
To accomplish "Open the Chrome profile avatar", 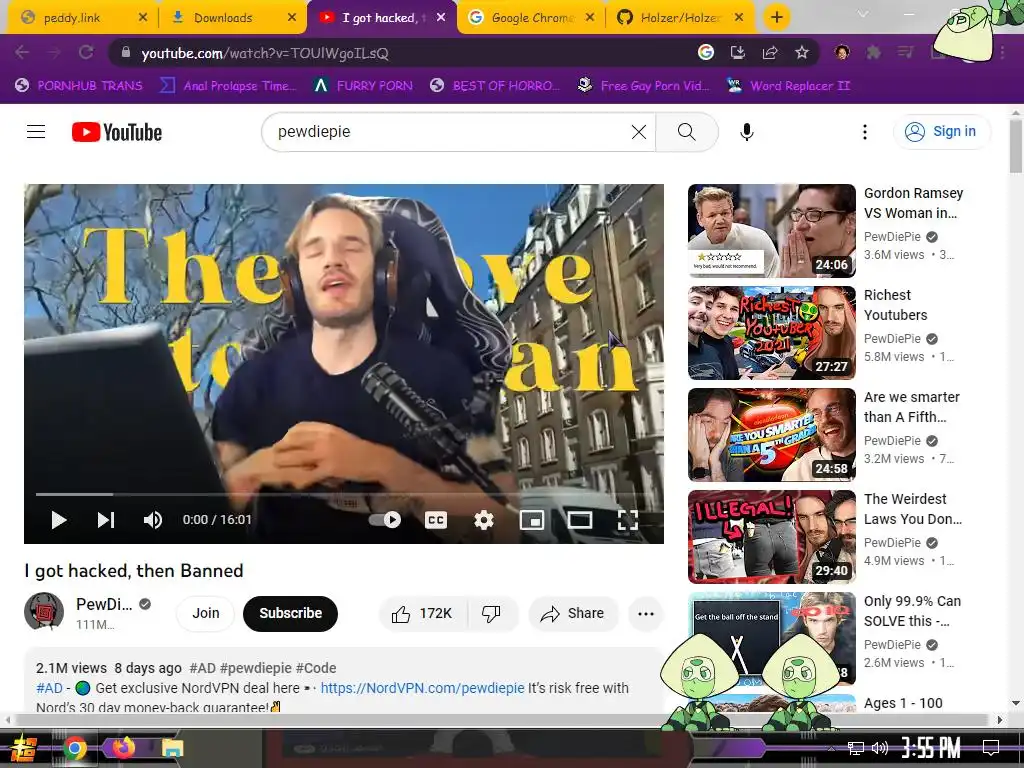I will (842, 53).
